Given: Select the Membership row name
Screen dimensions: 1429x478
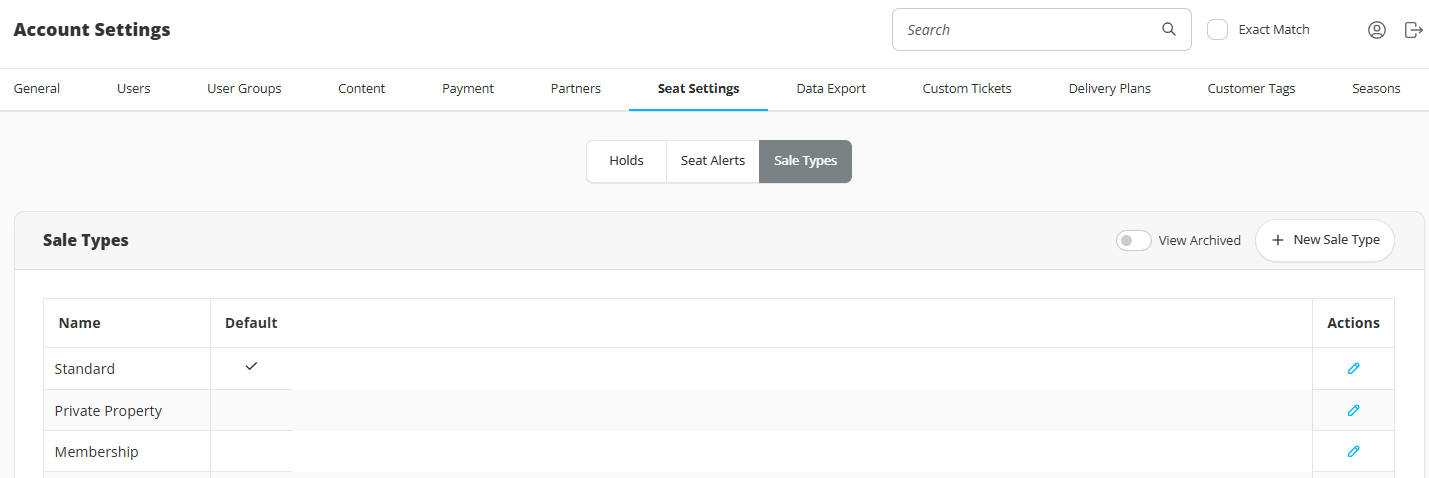Looking at the screenshot, I should point(96,452).
